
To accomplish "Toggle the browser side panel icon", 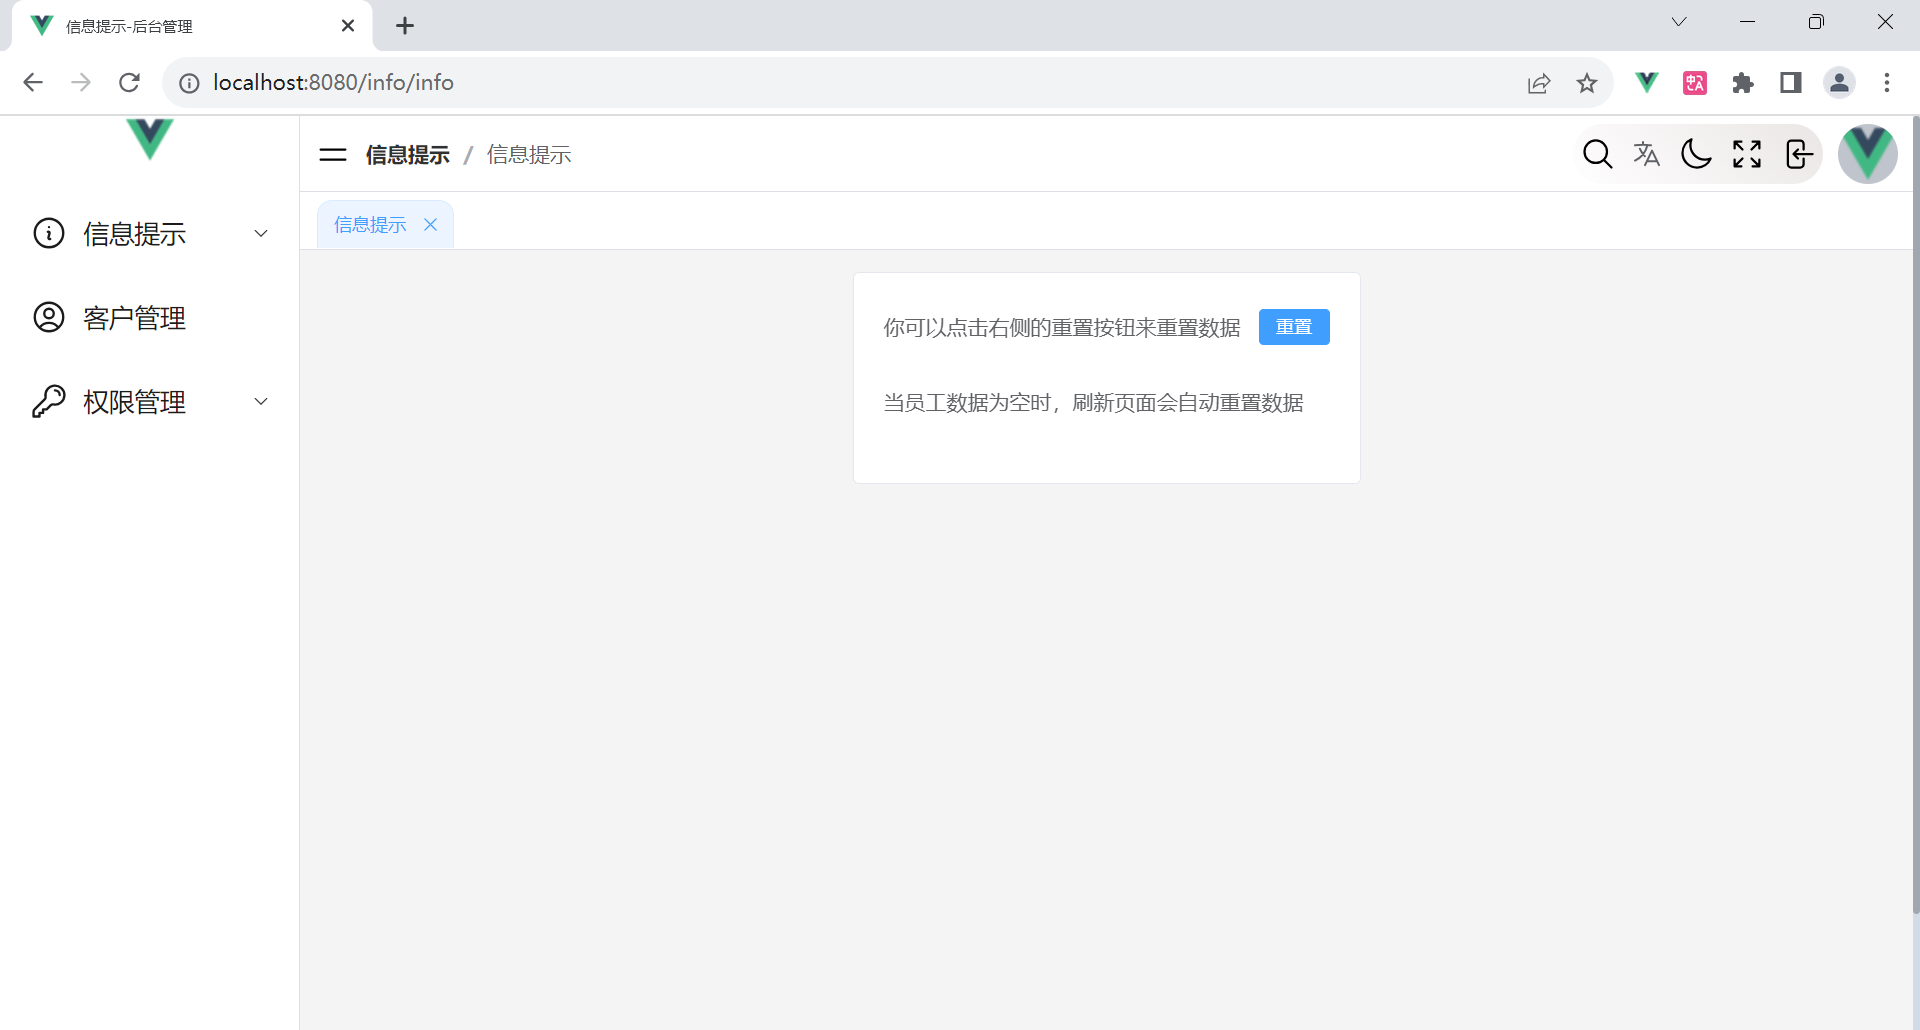I will click(x=1791, y=83).
